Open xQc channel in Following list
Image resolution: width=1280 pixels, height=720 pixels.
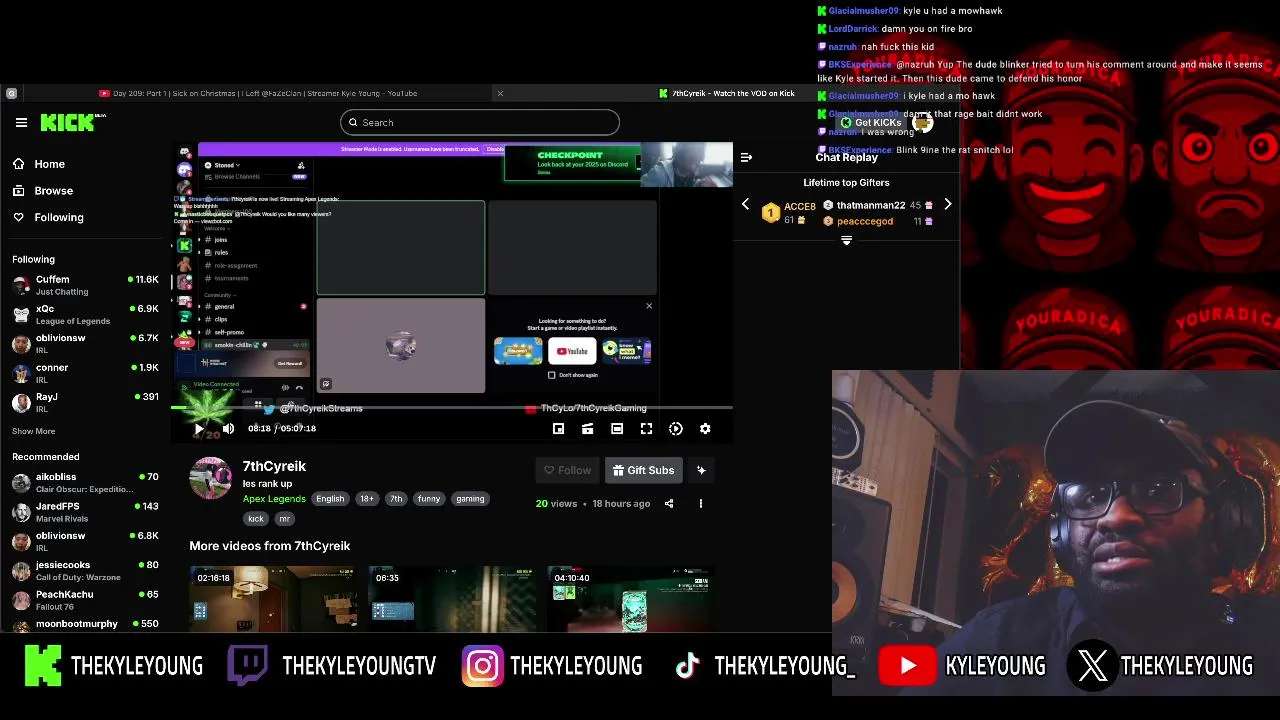tap(85, 314)
